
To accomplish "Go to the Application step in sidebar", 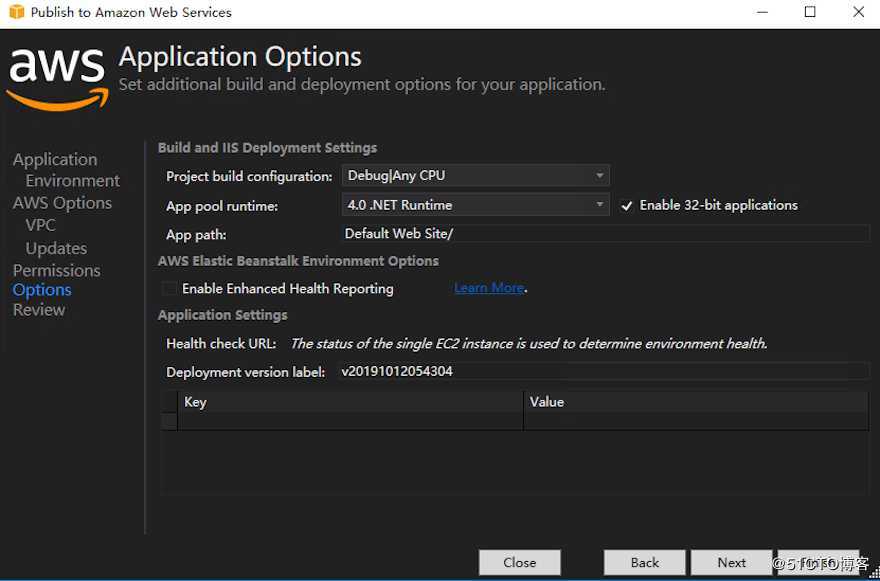I will coord(55,159).
